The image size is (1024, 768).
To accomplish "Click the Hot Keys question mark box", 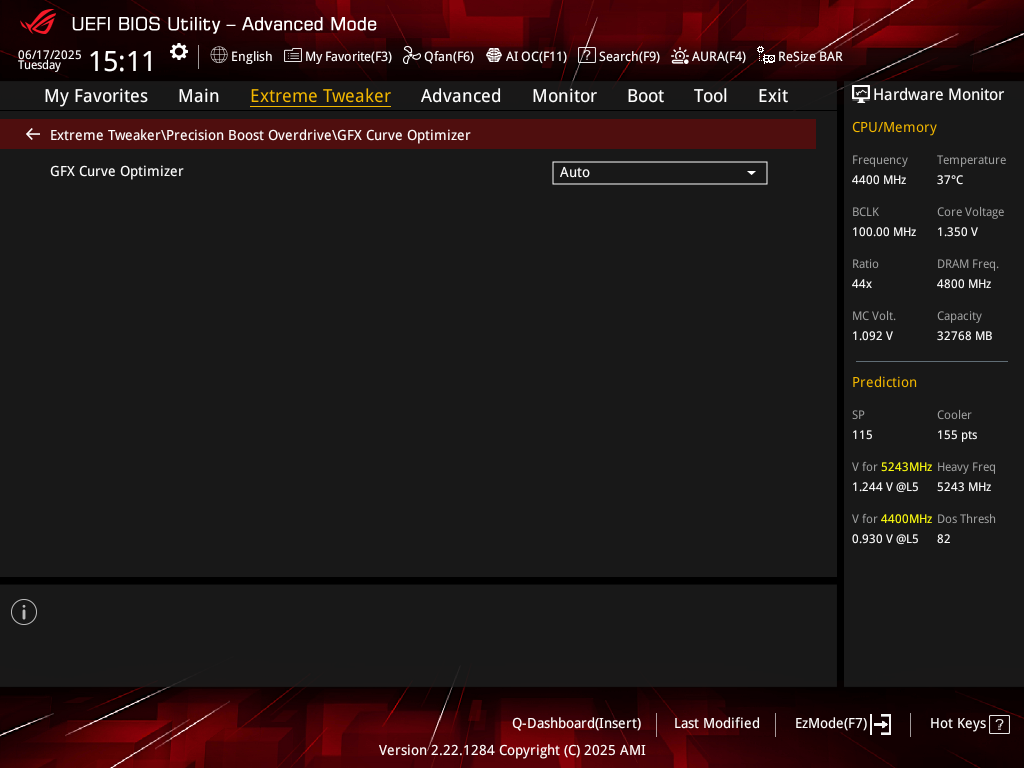I will [999, 724].
